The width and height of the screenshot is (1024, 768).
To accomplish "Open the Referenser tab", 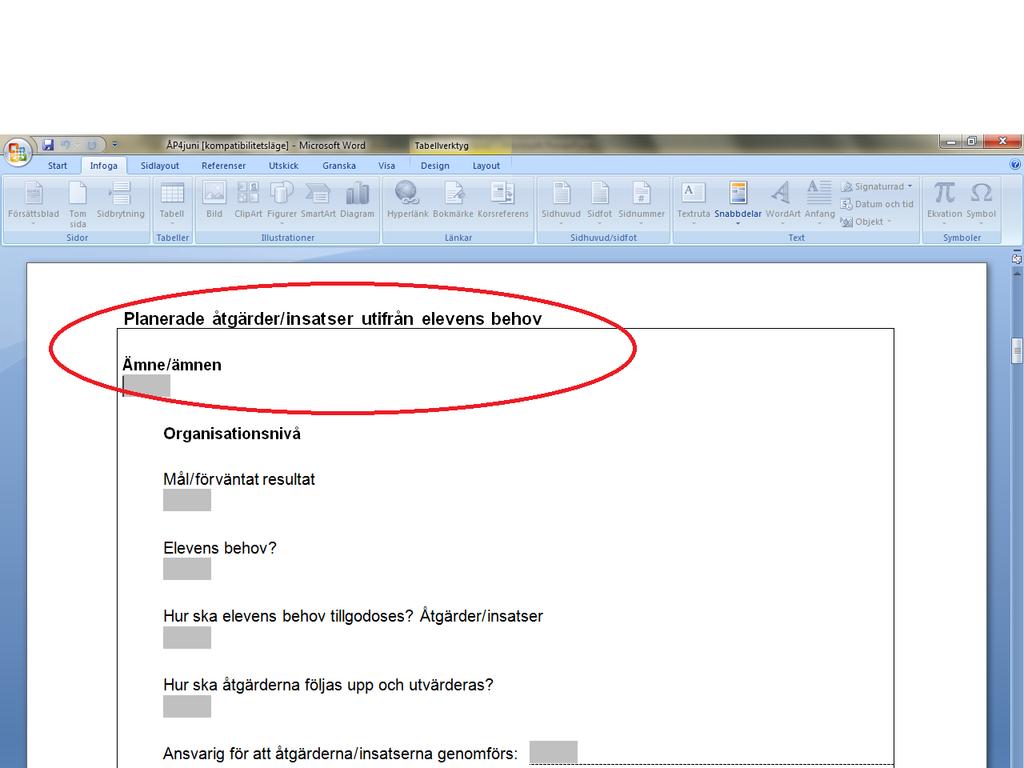I will pos(223,166).
